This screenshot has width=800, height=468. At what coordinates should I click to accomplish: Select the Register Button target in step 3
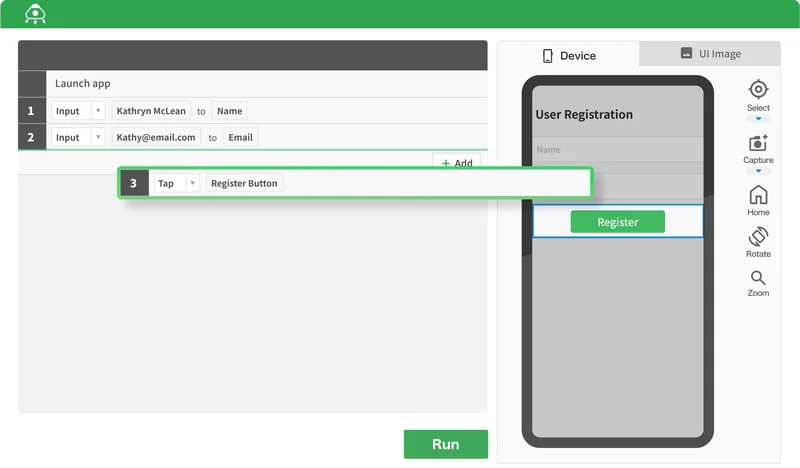244,183
